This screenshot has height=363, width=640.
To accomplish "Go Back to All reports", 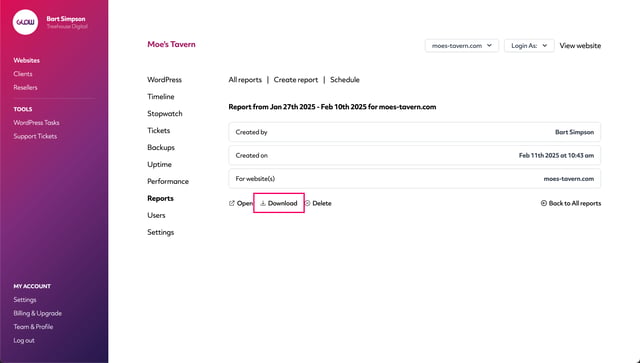I will pos(571,203).
